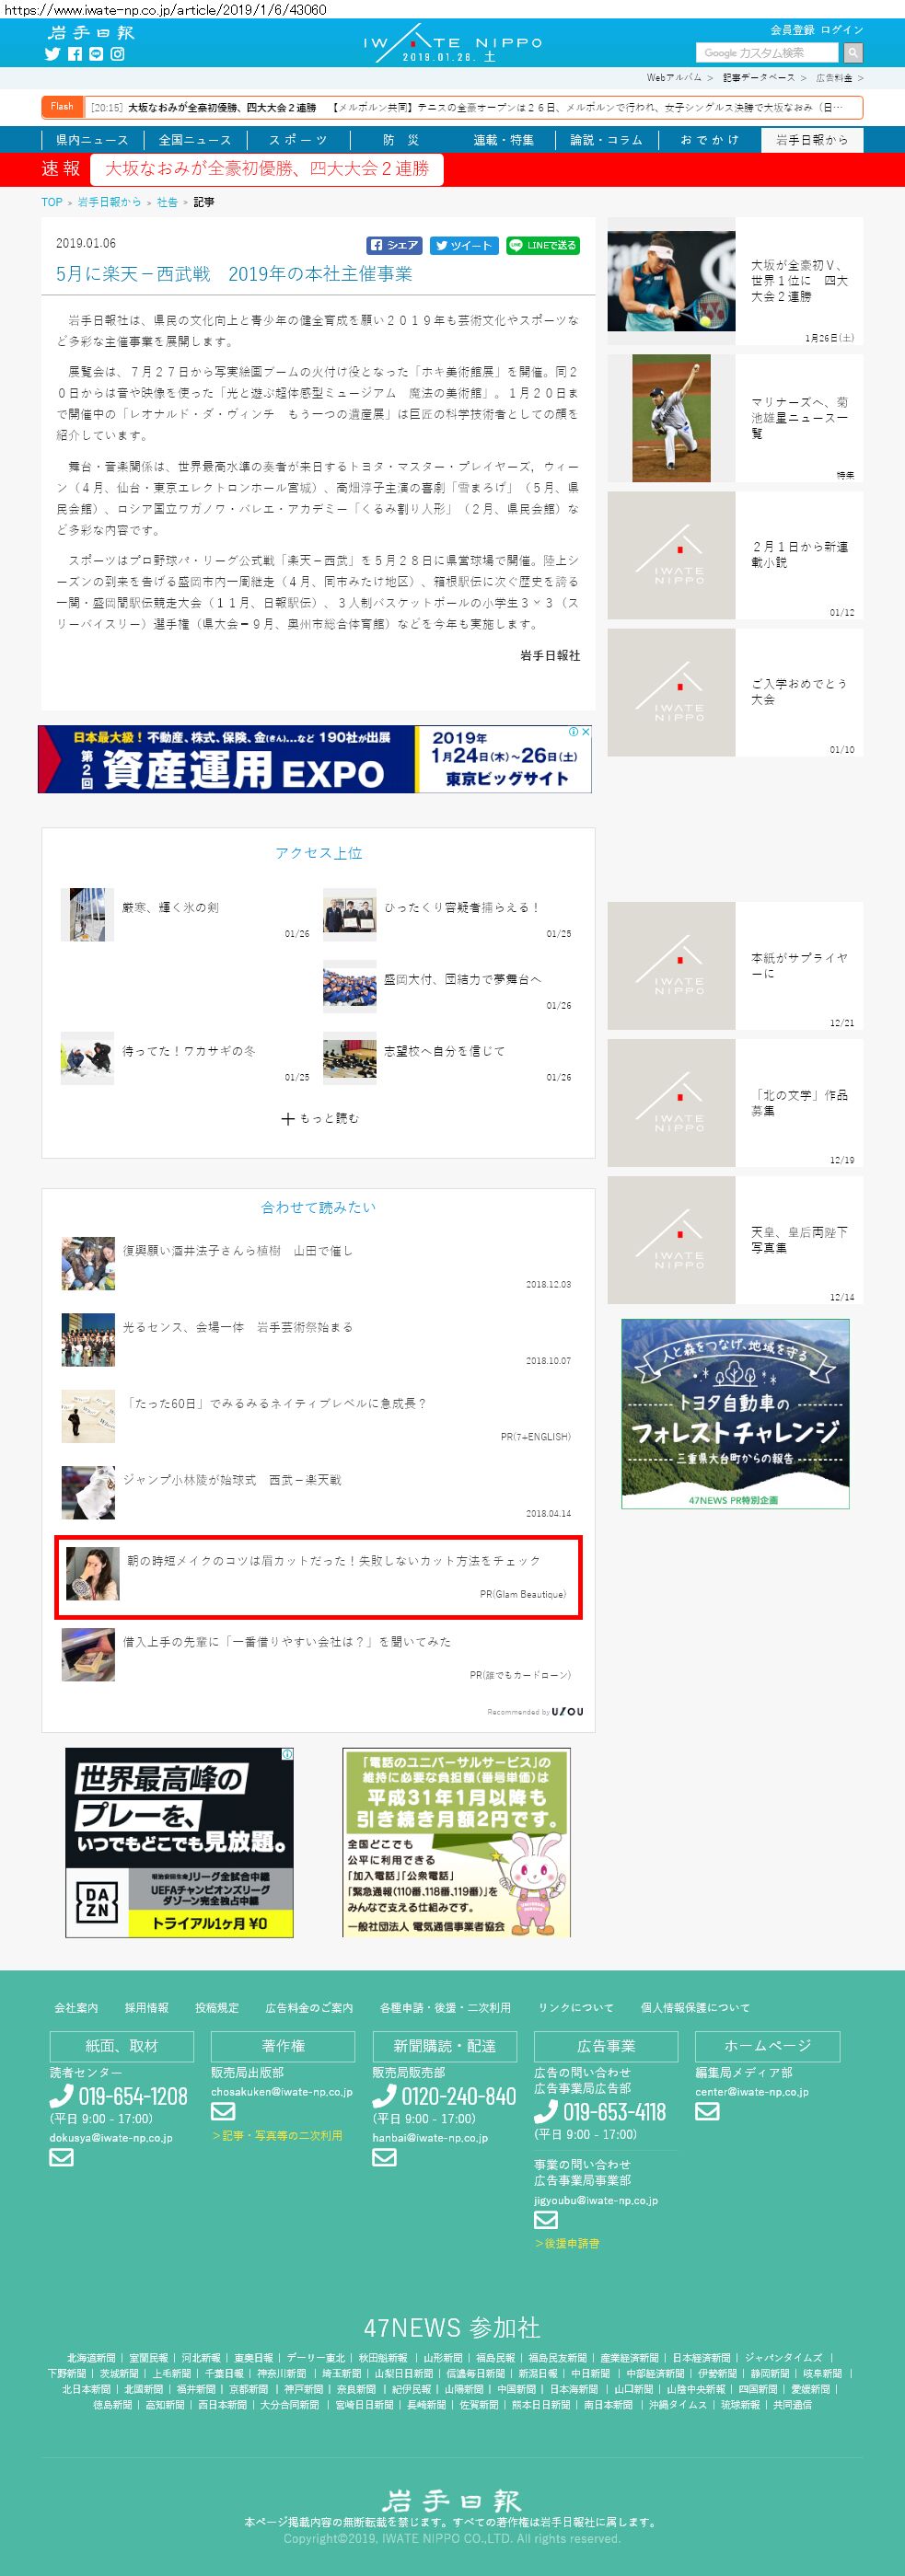
Task: Share article with Facebook シェア button
Action: [x=394, y=245]
